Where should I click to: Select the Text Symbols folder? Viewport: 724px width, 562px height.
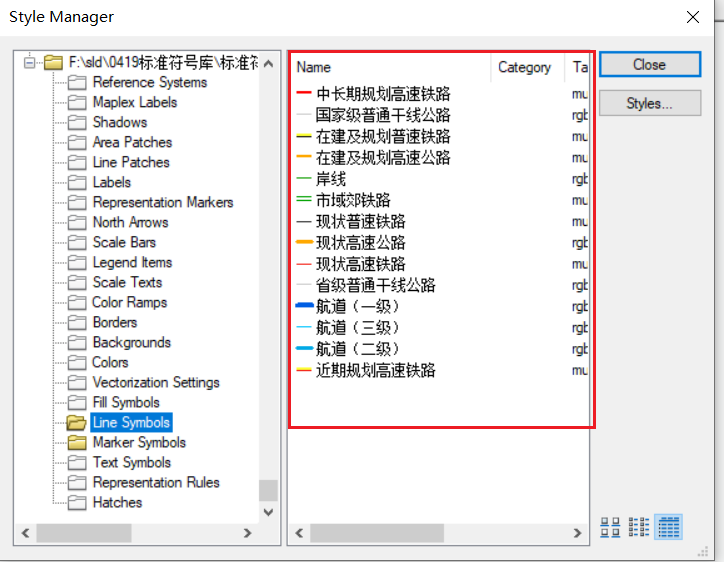[x=132, y=462]
